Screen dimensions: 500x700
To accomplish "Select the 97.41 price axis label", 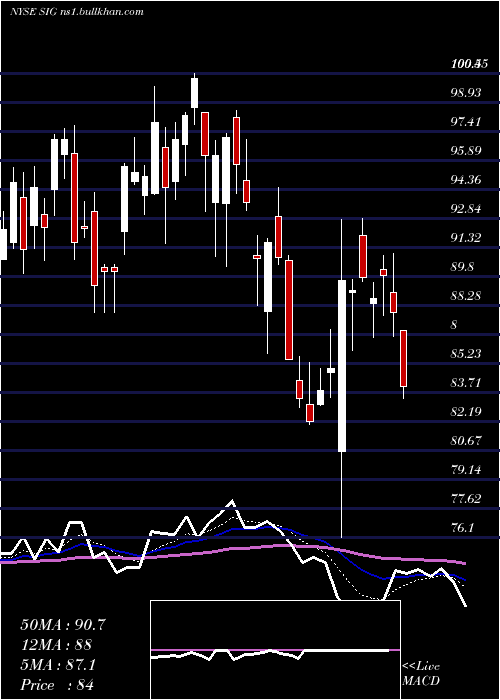I will point(467,122).
